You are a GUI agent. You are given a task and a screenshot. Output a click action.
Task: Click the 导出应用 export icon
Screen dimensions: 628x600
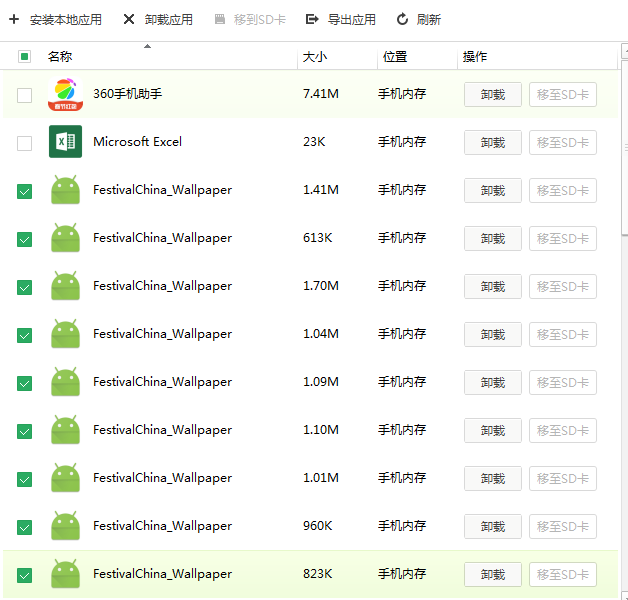coord(312,20)
